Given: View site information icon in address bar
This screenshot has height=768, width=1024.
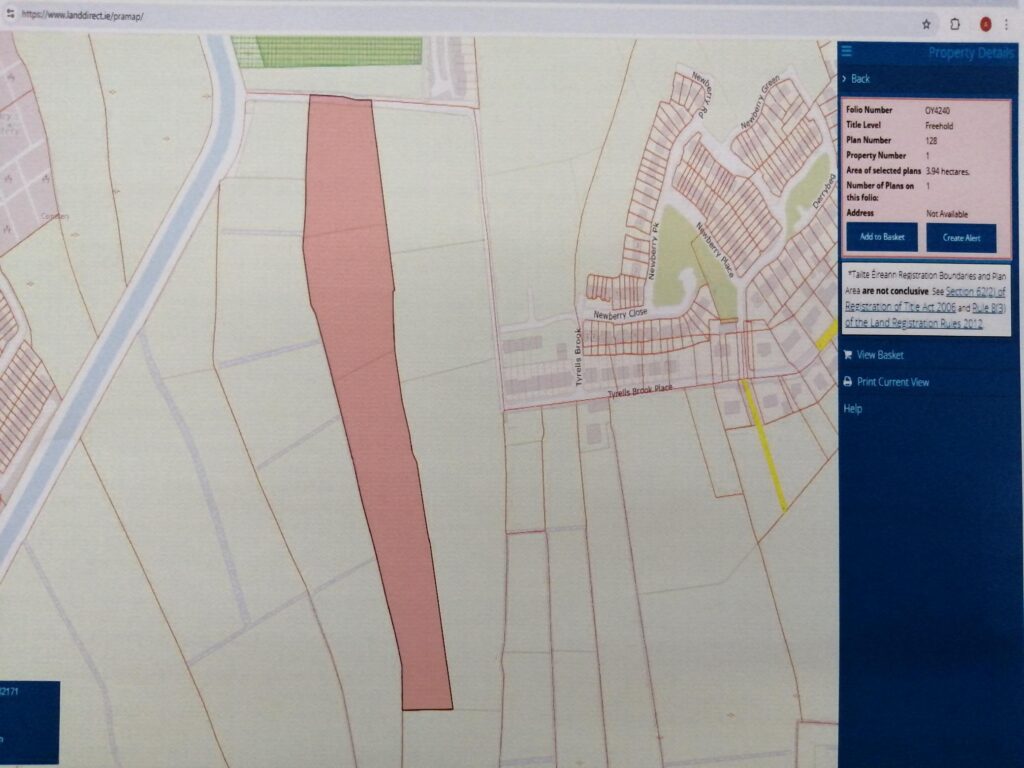Looking at the screenshot, I should coord(11,18).
